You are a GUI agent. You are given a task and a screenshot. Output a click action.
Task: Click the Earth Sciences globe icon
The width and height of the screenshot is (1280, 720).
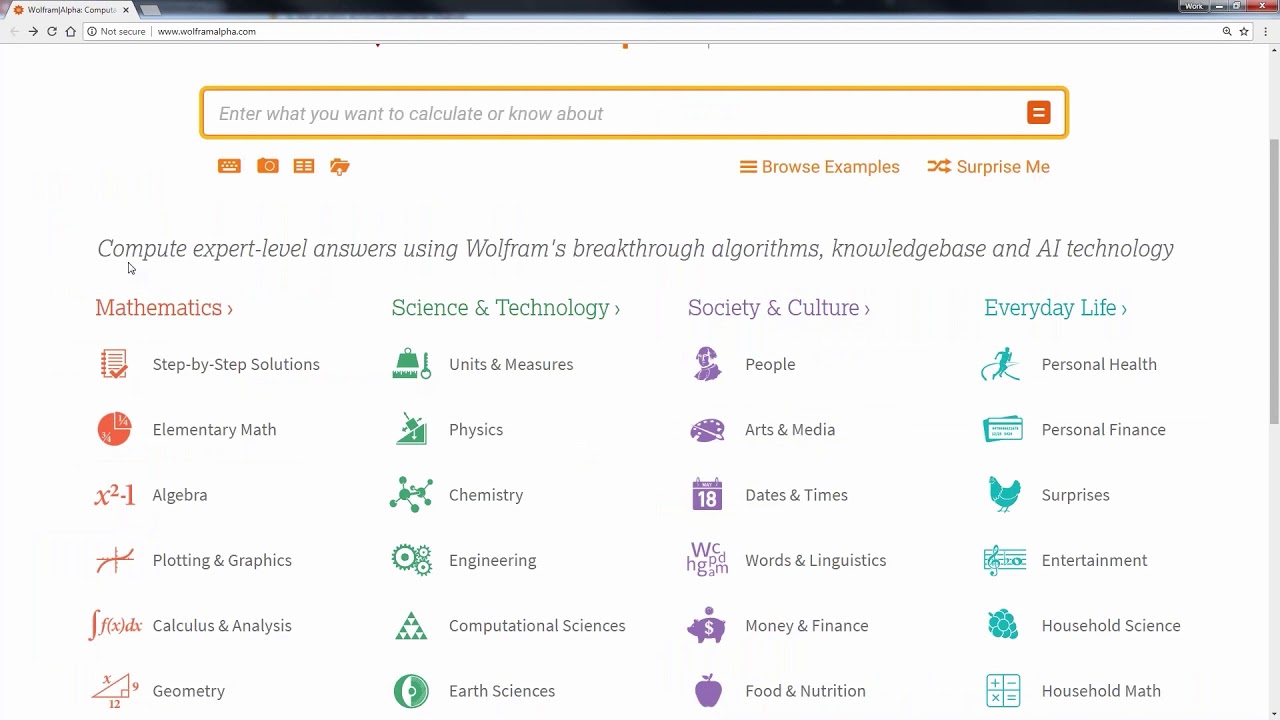point(411,691)
